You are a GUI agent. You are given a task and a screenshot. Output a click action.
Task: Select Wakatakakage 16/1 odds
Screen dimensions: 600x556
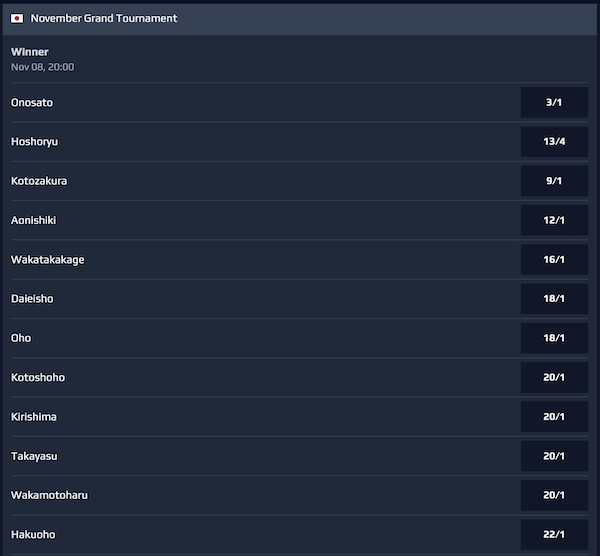(x=554, y=260)
